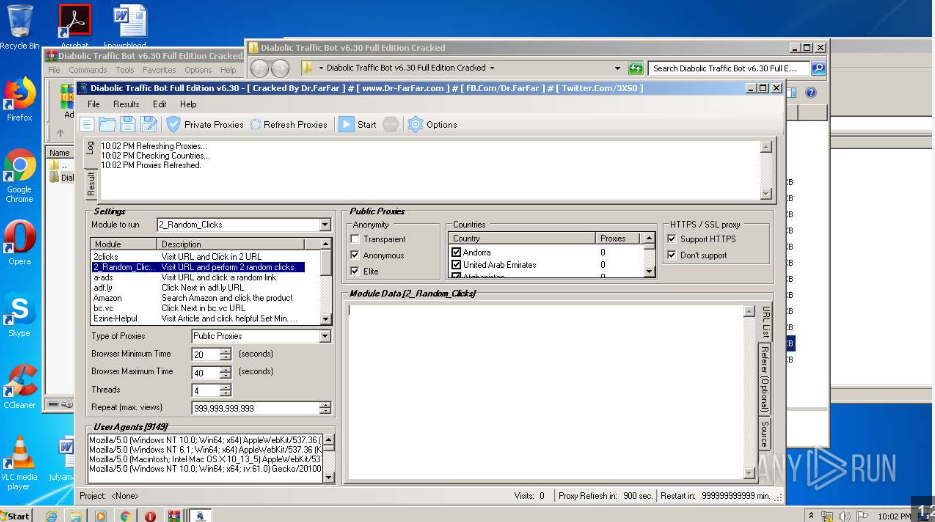Expand the Type of Proxies dropdown
This screenshot has width=935, height=522.
pyautogui.click(x=325, y=336)
